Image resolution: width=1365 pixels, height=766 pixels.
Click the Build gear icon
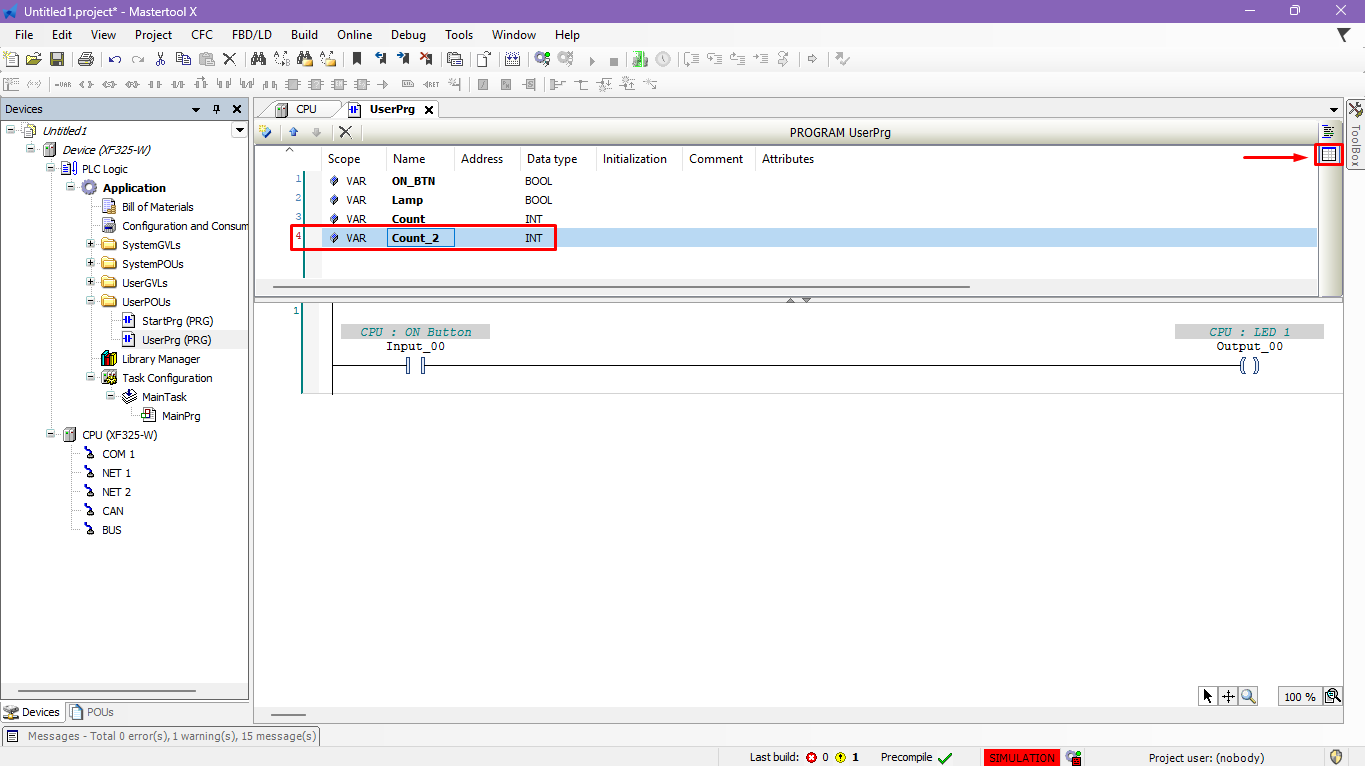tap(542, 60)
